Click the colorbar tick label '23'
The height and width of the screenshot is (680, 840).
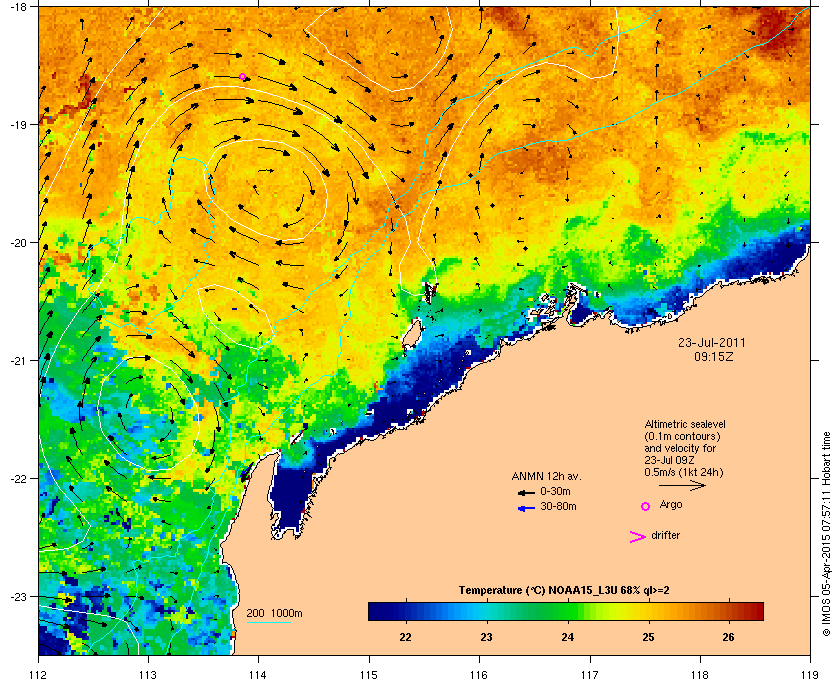pyautogui.click(x=486, y=637)
